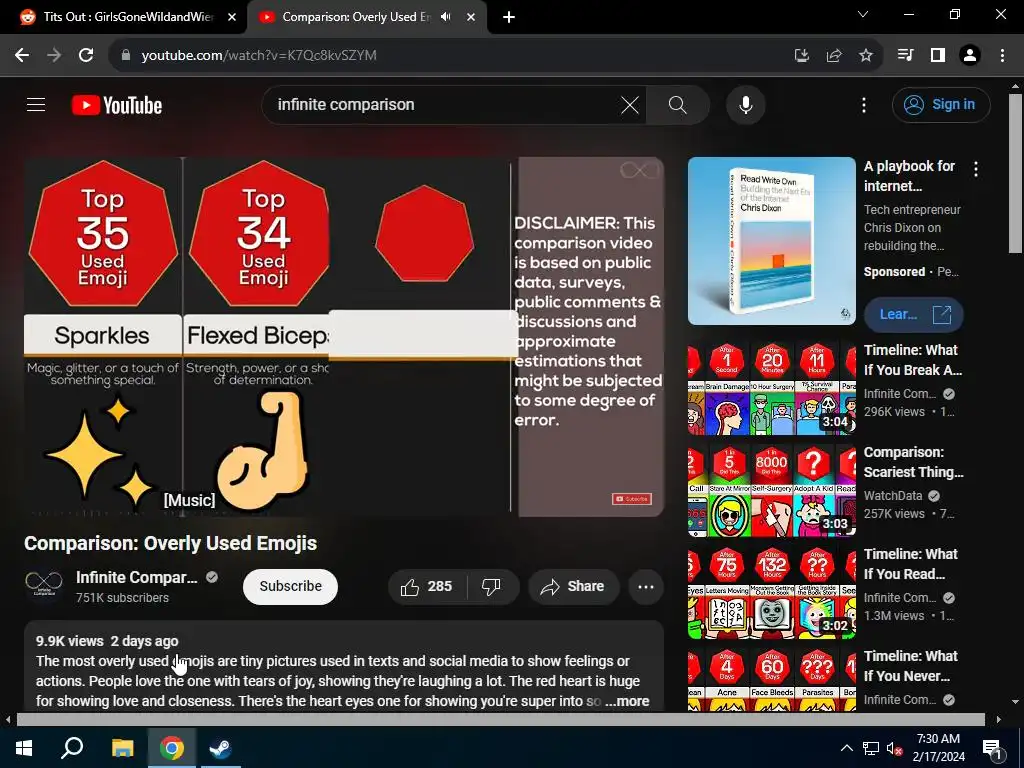The width and height of the screenshot is (1024, 768).
Task: Reload the YouTube page
Action: click(x=86, y=56)
